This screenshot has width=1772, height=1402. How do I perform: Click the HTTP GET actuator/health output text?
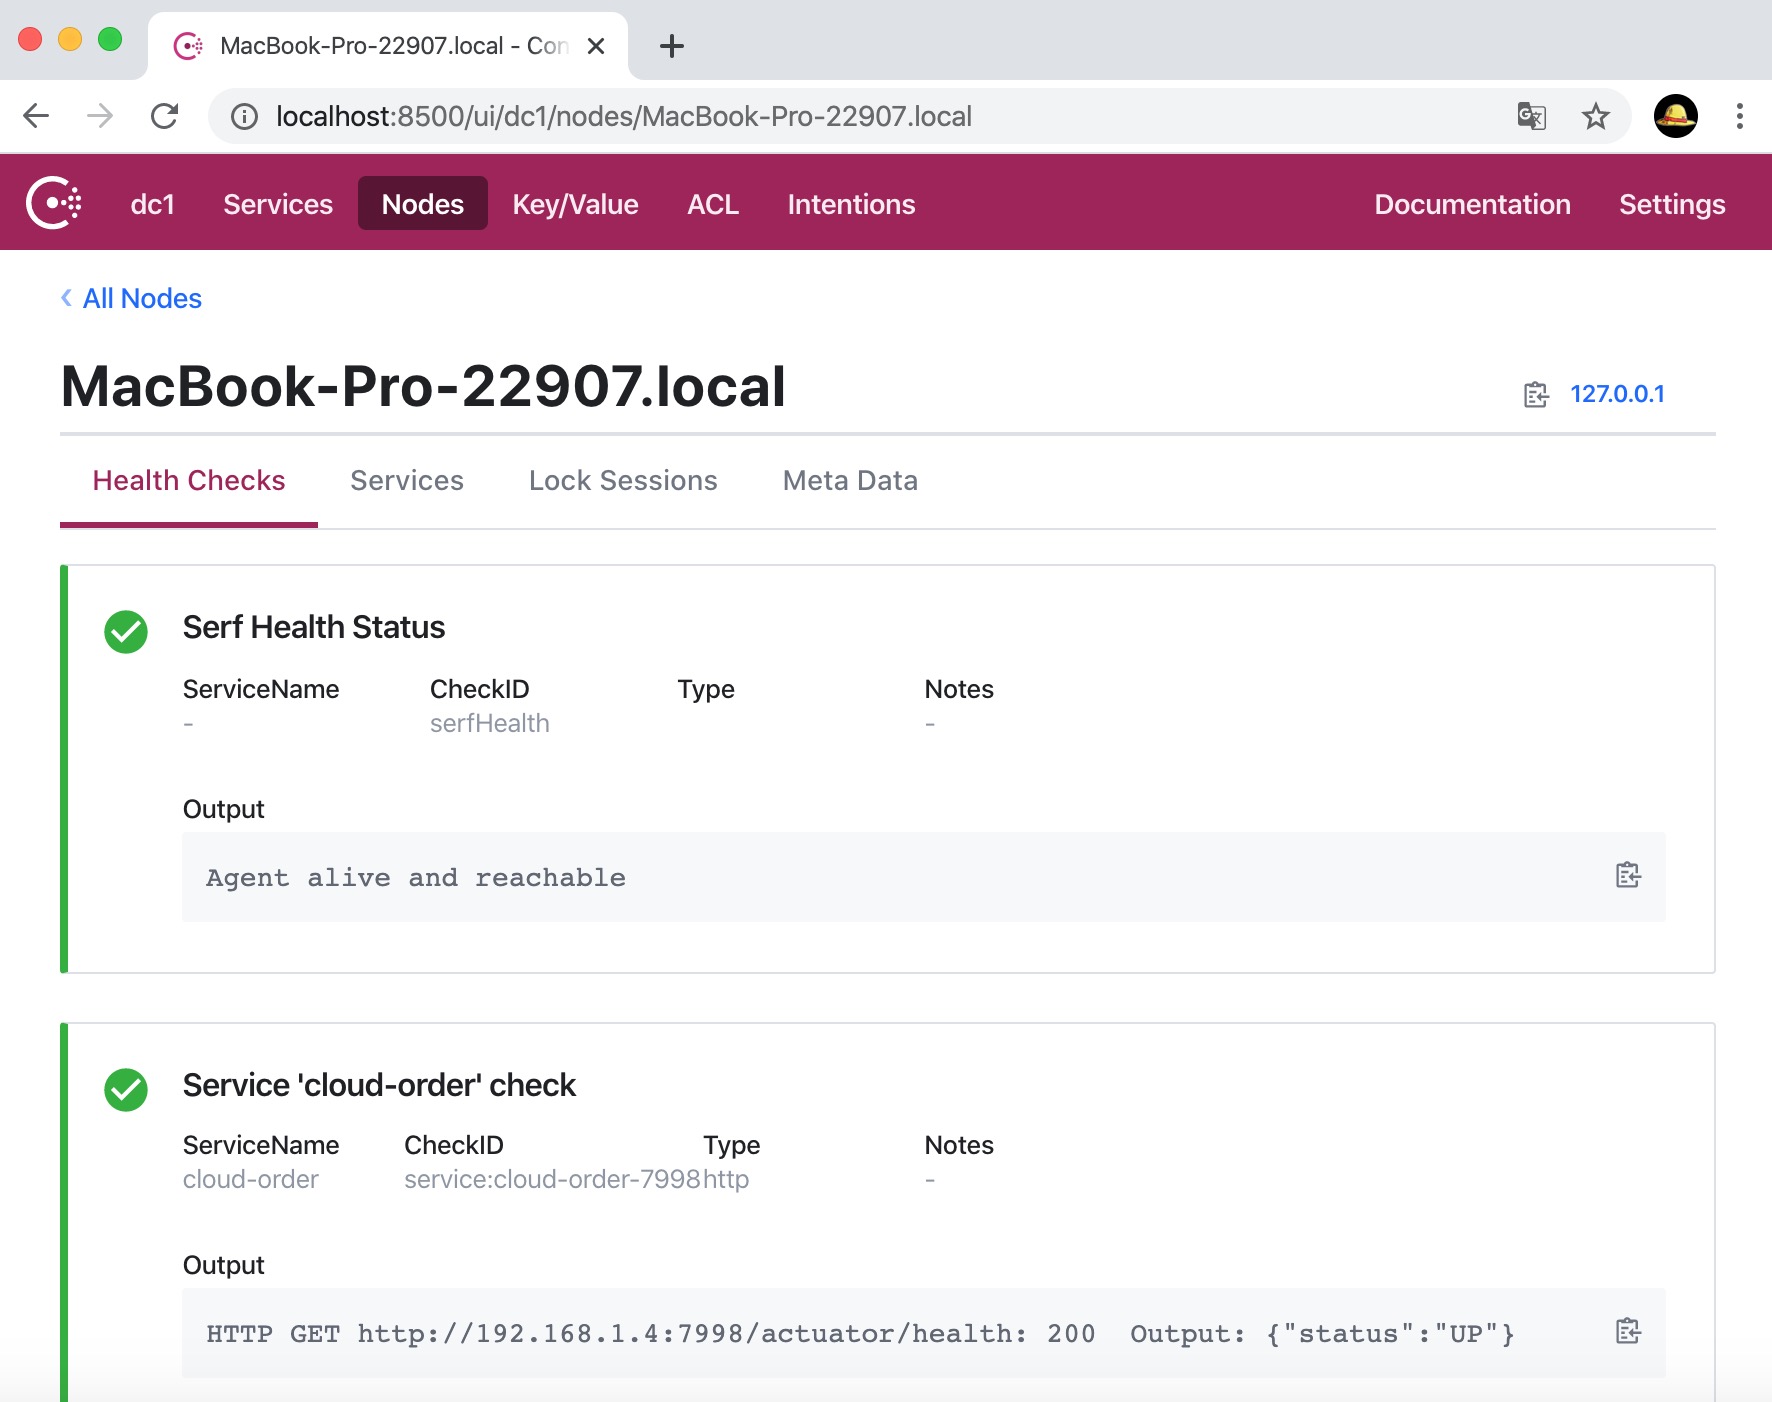(860, 1334)
